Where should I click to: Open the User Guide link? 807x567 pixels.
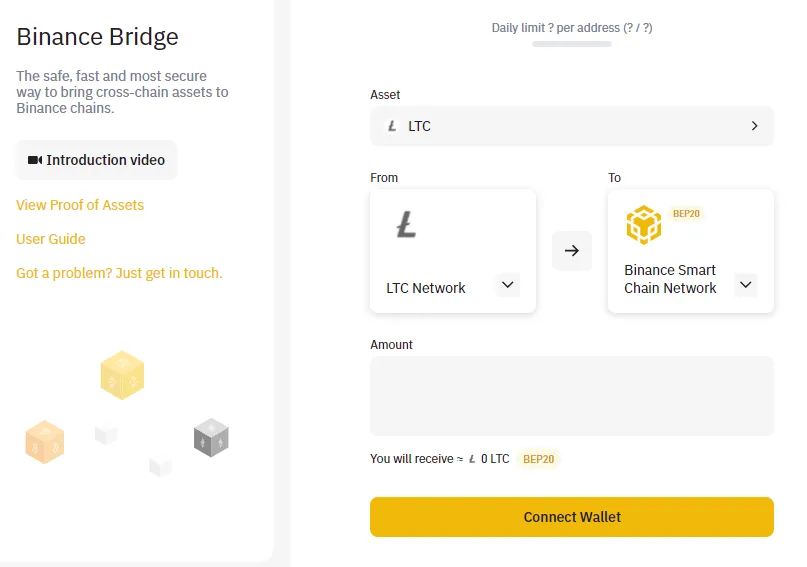tap(50, 239)
